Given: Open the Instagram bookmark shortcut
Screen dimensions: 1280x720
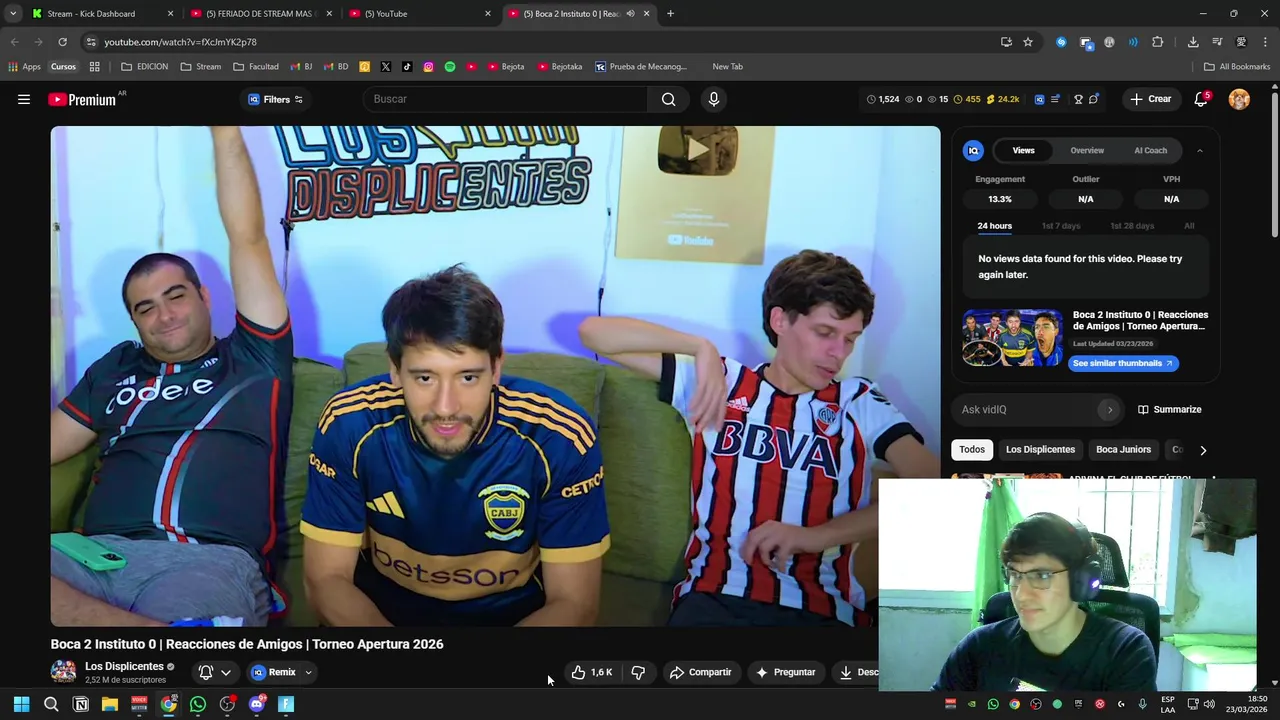Looking at the screenshot, I should coord(428,67).
